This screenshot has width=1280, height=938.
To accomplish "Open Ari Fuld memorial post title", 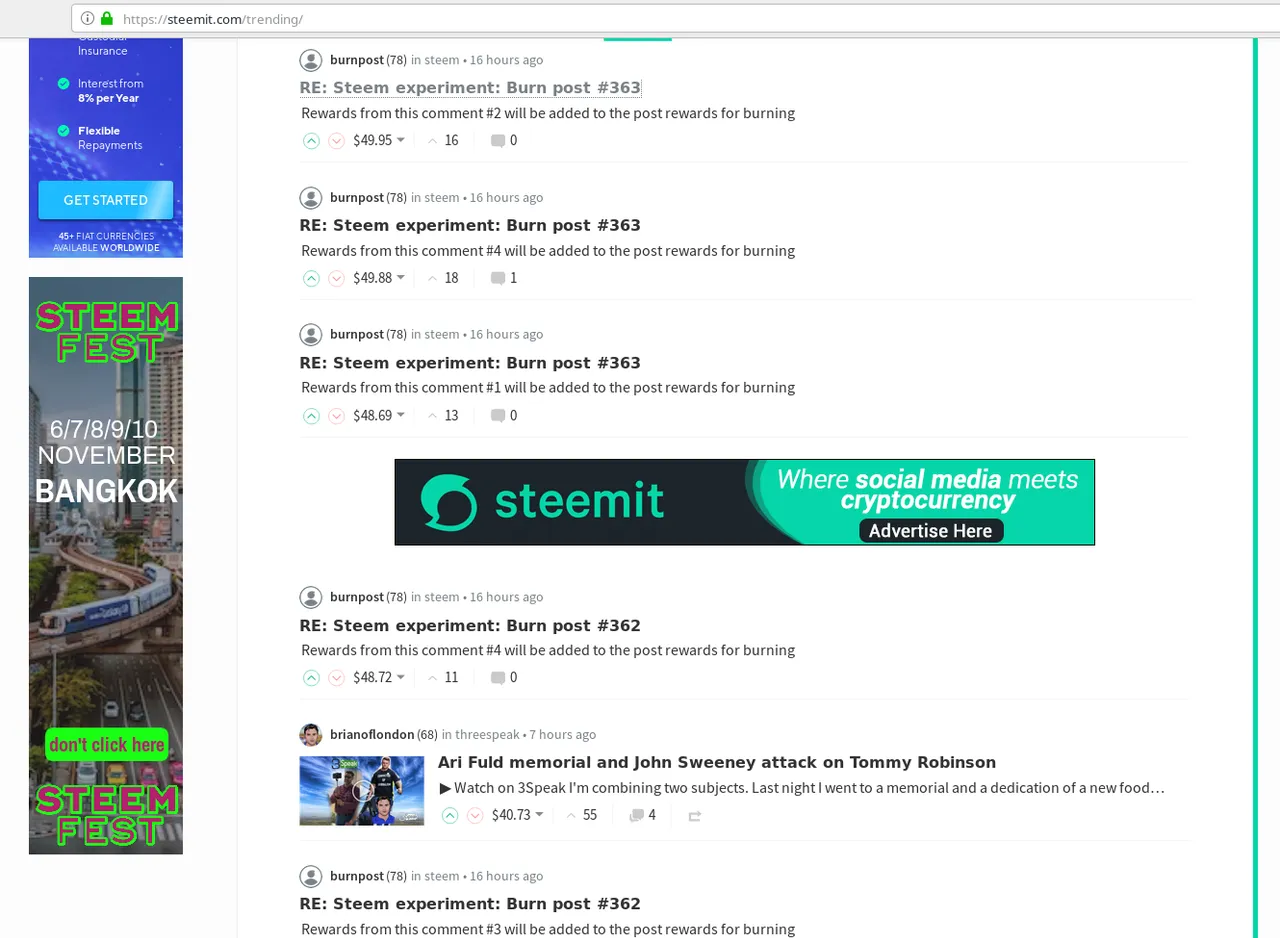I will click(717, 762).
